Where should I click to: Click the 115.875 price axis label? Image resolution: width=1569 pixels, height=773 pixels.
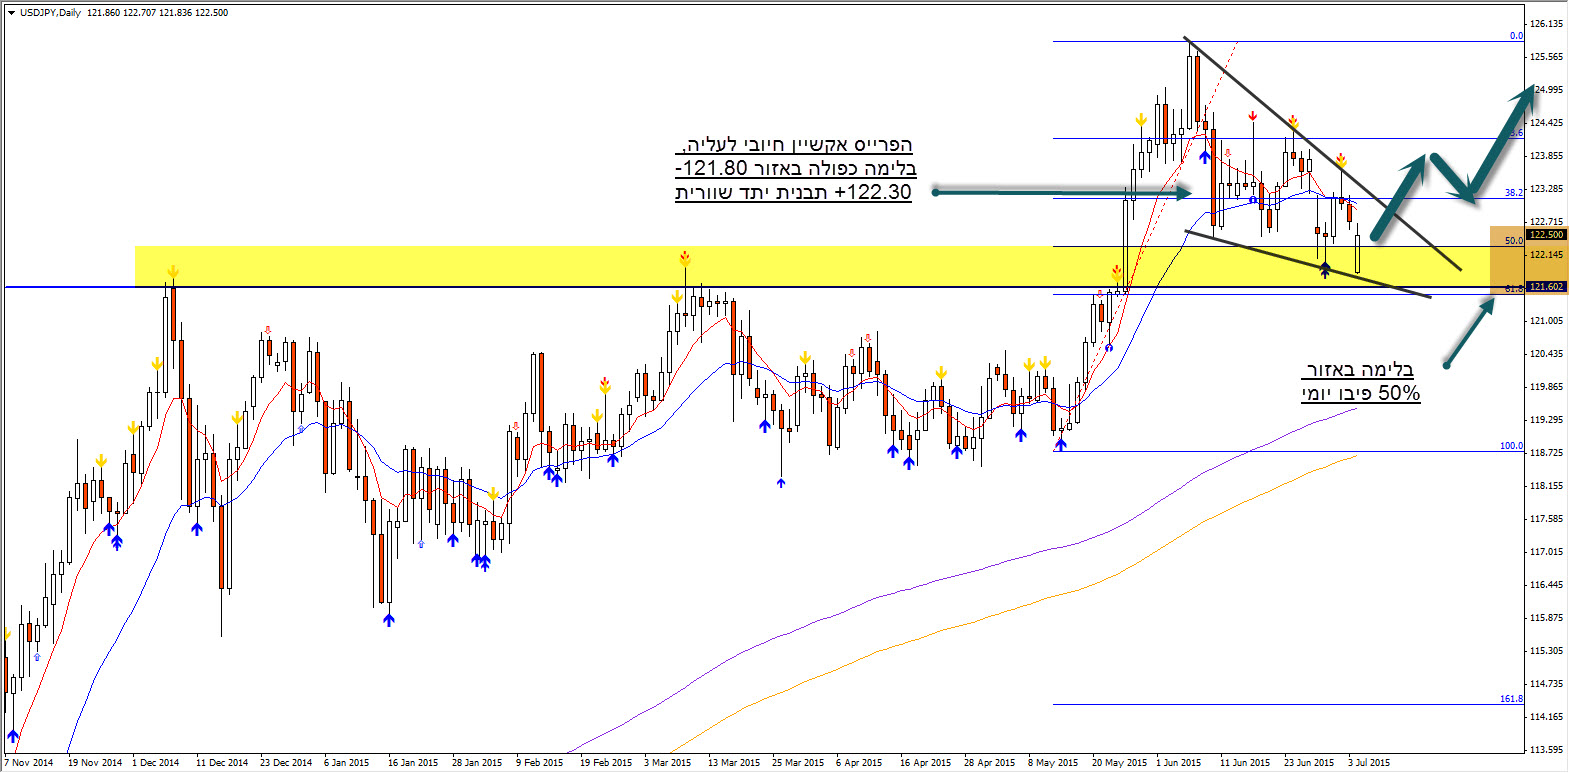point(1546,617)
